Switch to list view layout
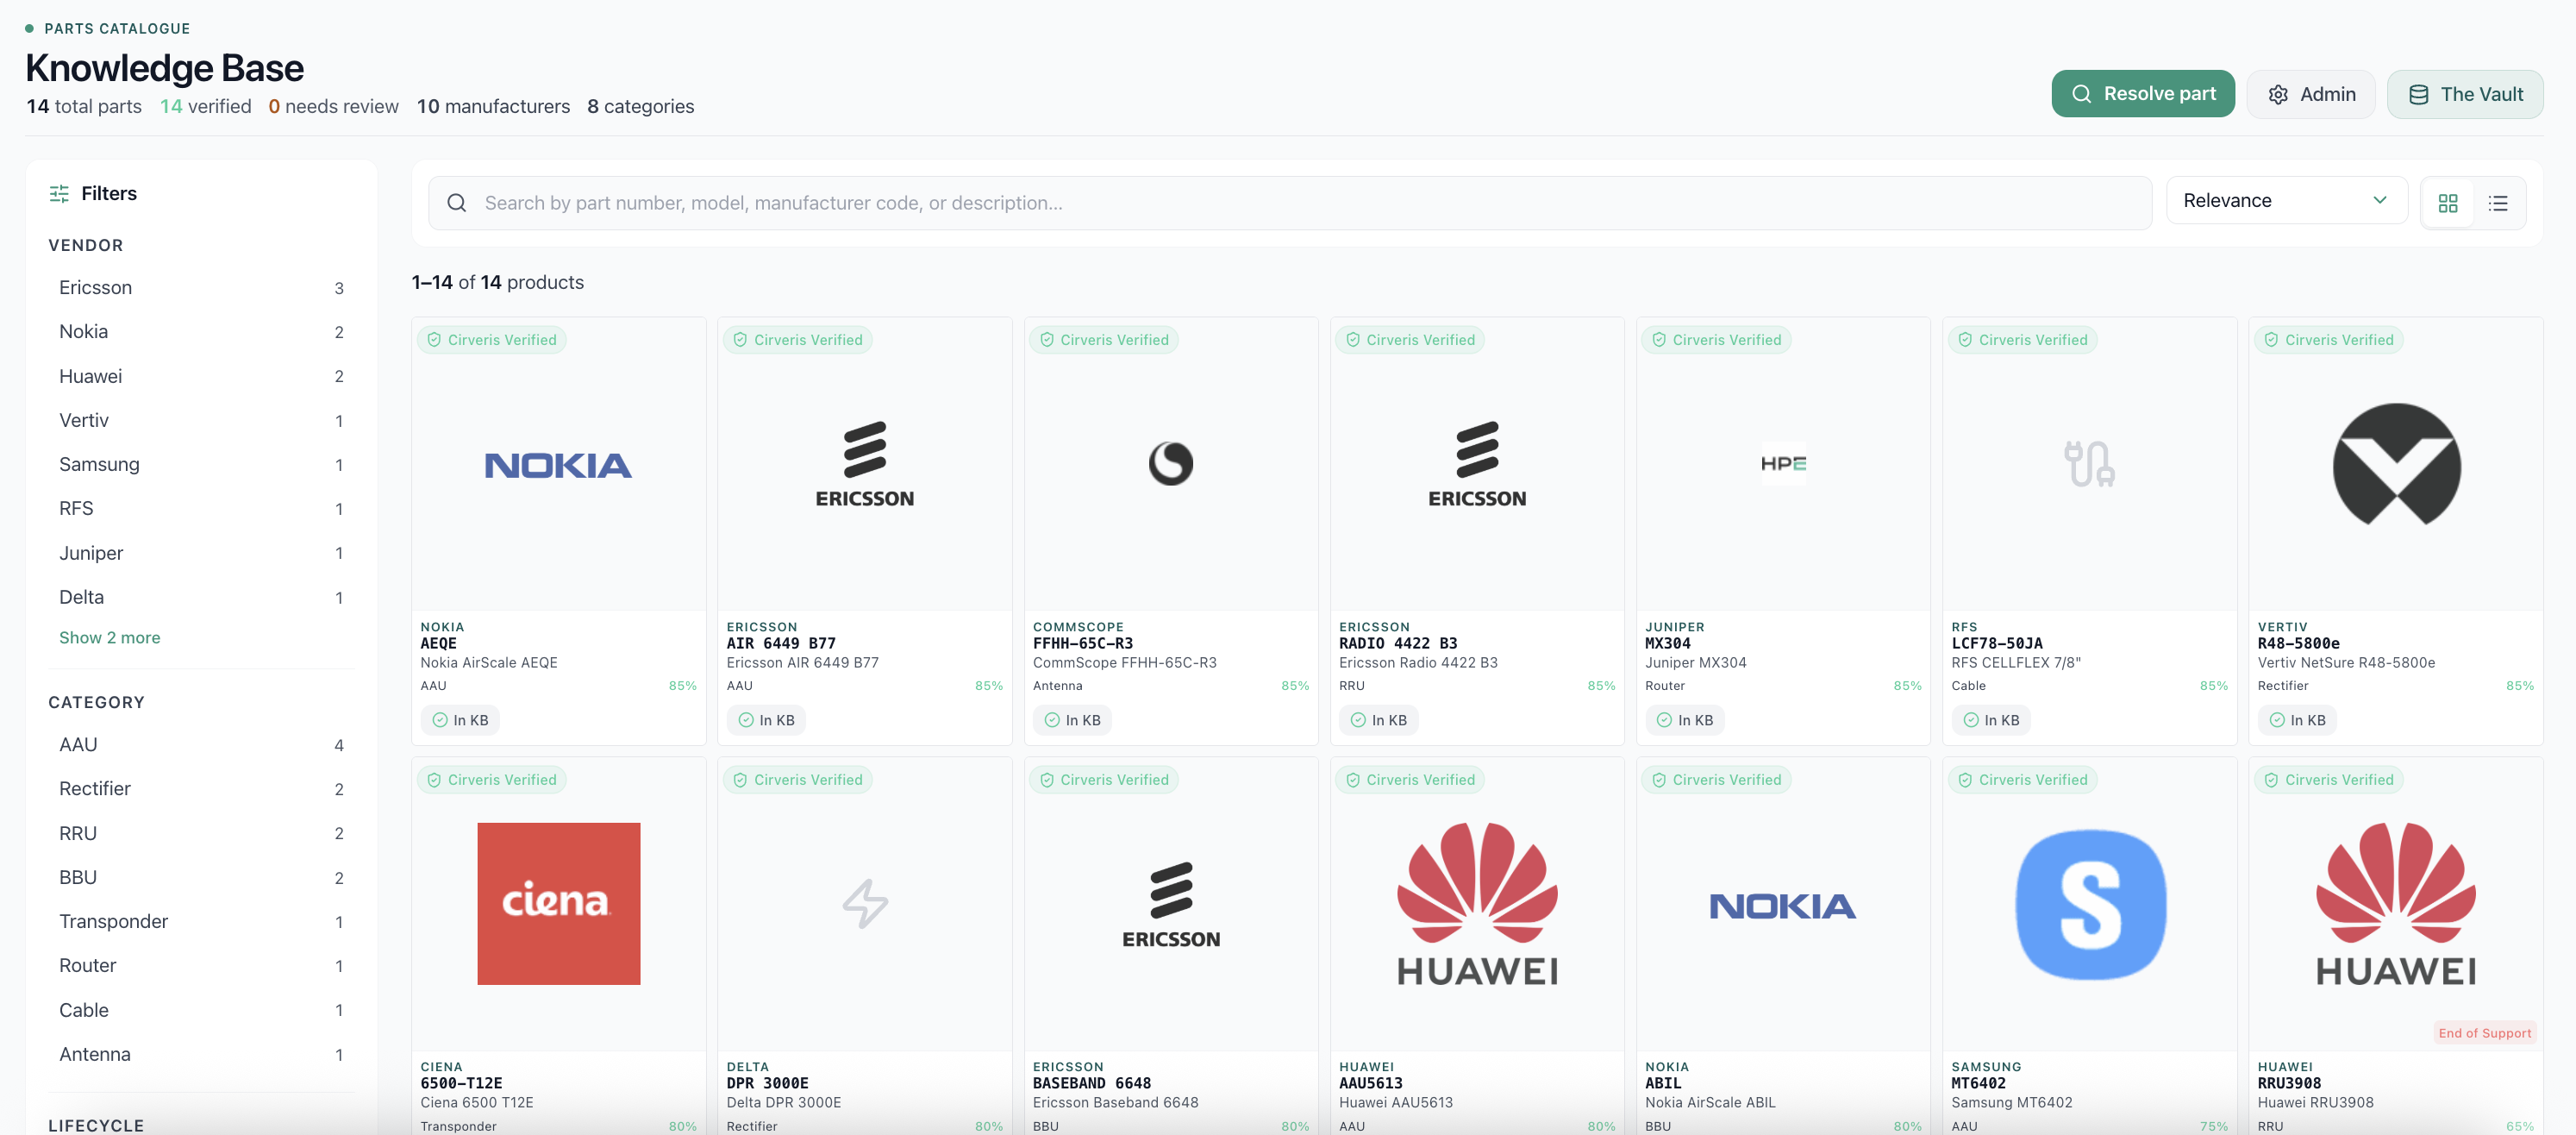2576x1135 pixels. click(2497, 203)
